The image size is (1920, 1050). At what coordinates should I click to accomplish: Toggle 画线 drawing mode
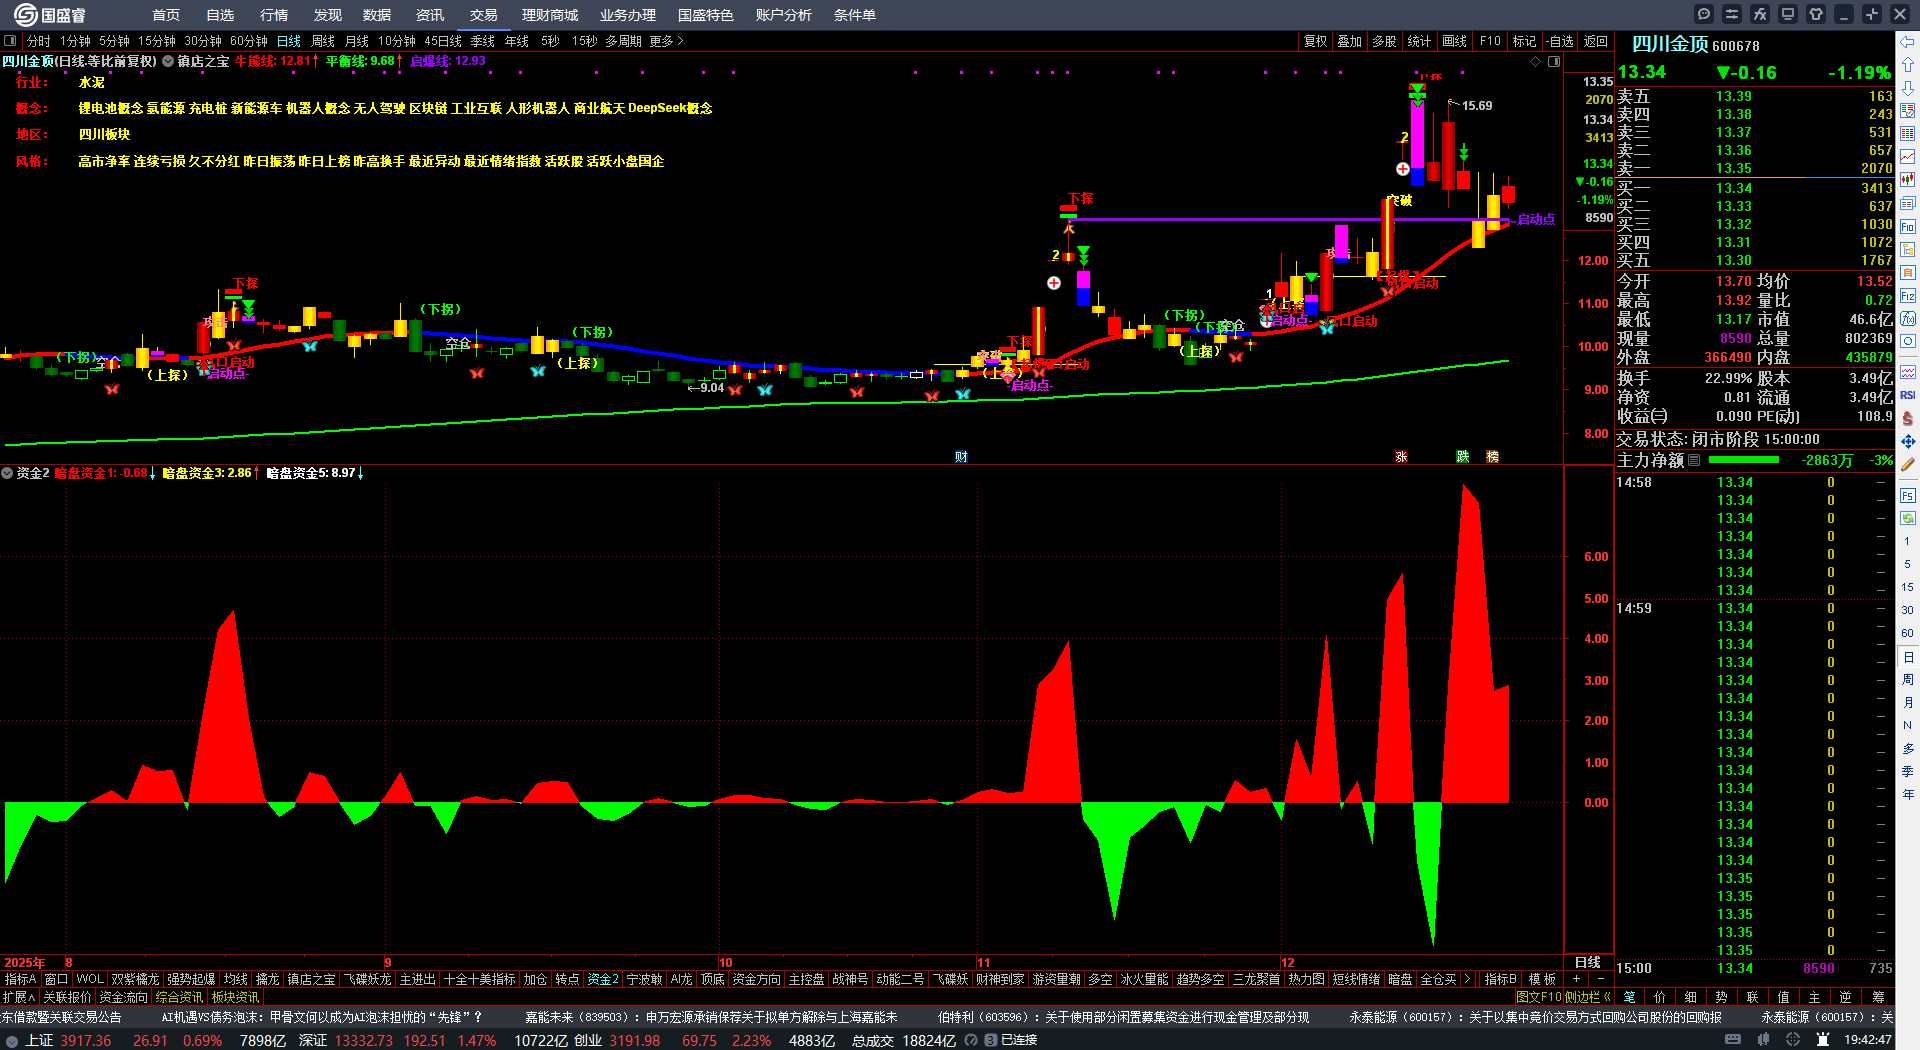[1455, 41]
